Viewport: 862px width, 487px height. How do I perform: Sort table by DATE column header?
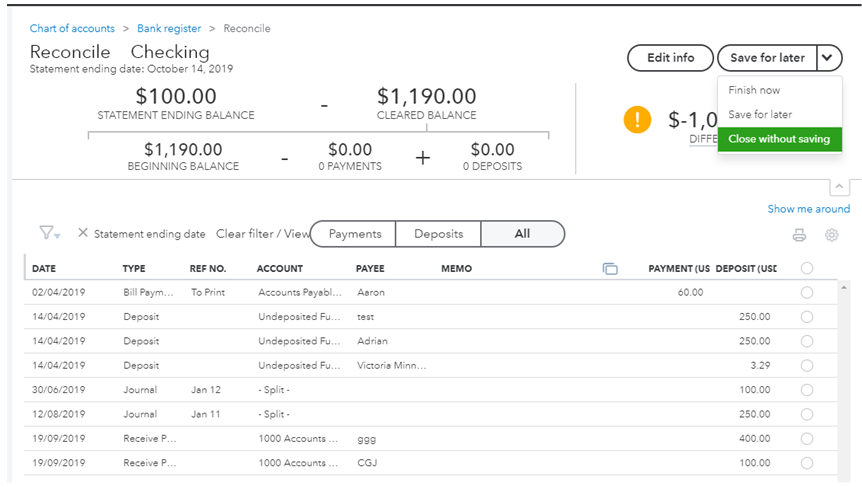(x=44, y=269)
